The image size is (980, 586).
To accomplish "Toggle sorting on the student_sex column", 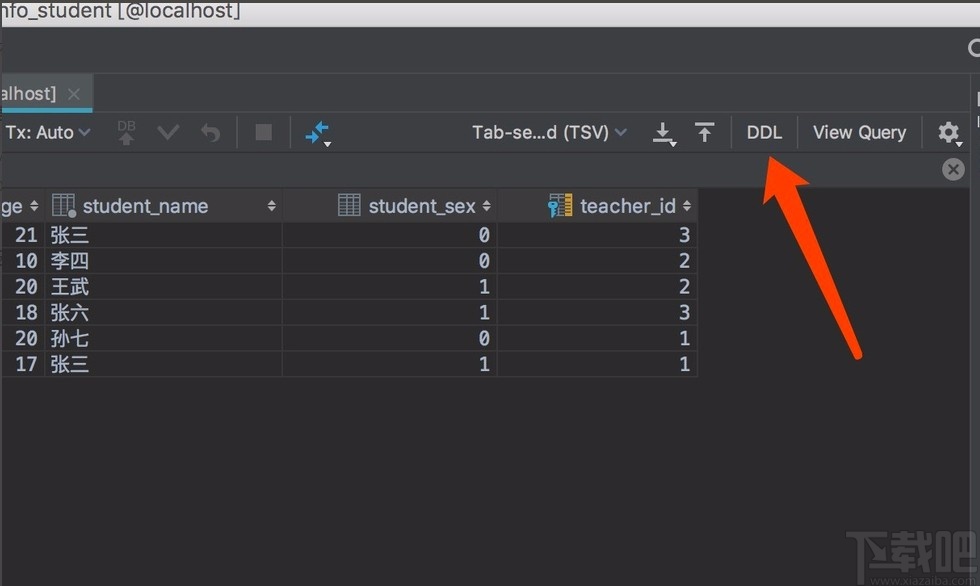I will 487,206.
